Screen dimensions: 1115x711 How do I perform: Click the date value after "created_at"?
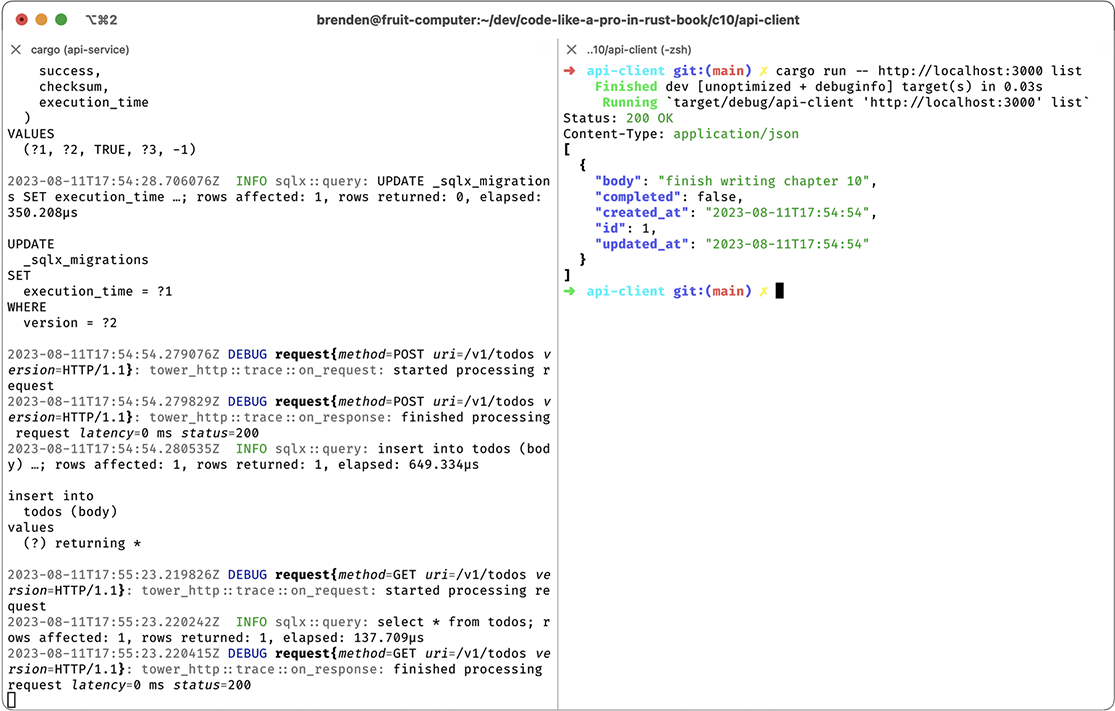787,213
